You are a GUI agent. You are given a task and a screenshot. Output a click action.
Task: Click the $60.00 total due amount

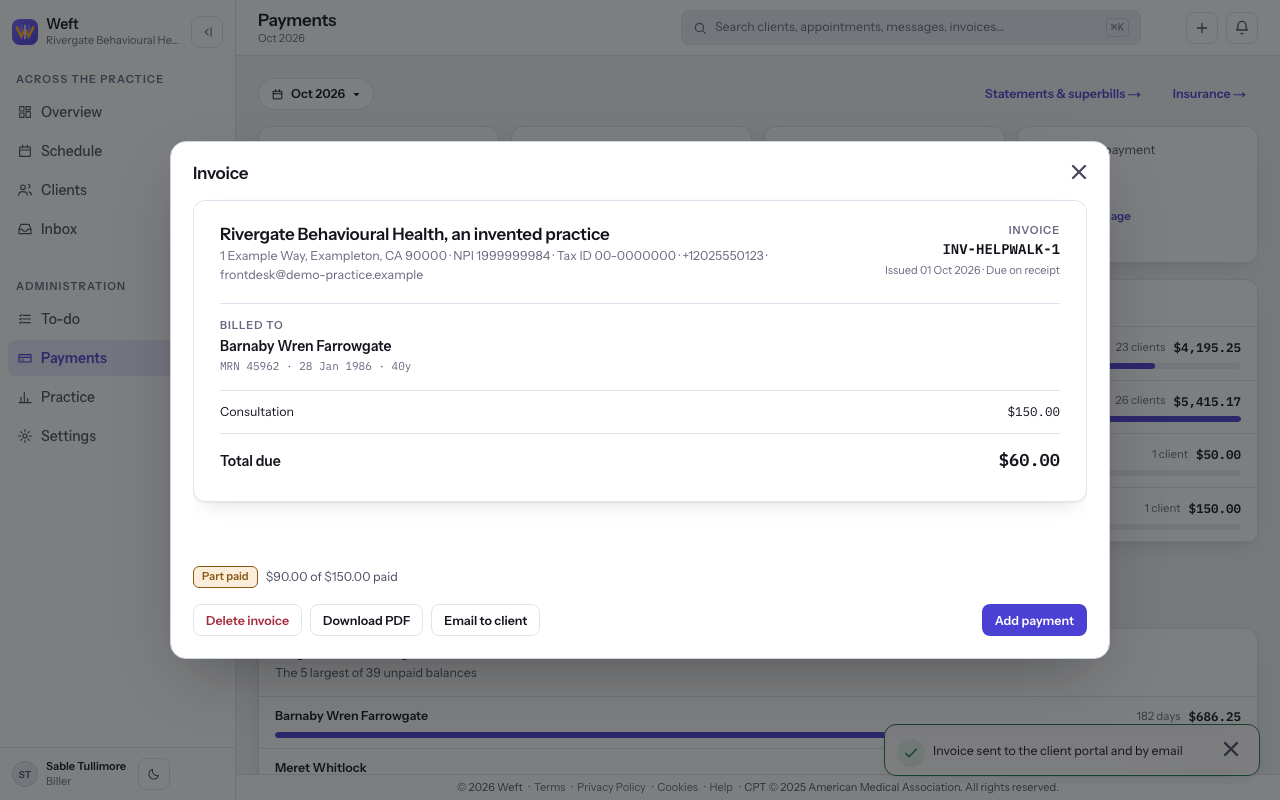coord(1029,461)
